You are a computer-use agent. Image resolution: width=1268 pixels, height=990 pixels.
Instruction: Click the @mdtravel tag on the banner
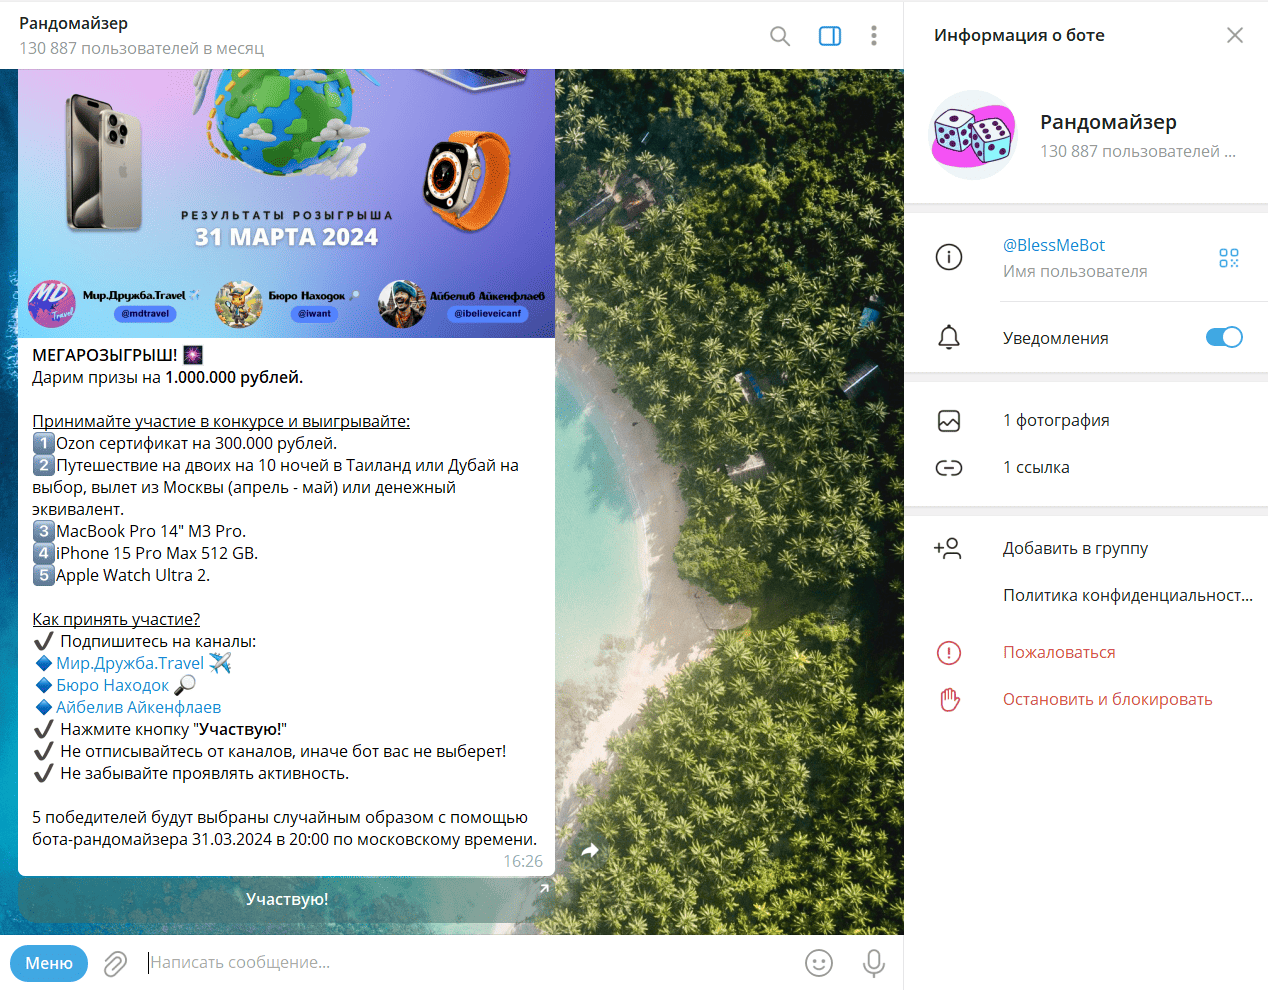pos(145,313)
